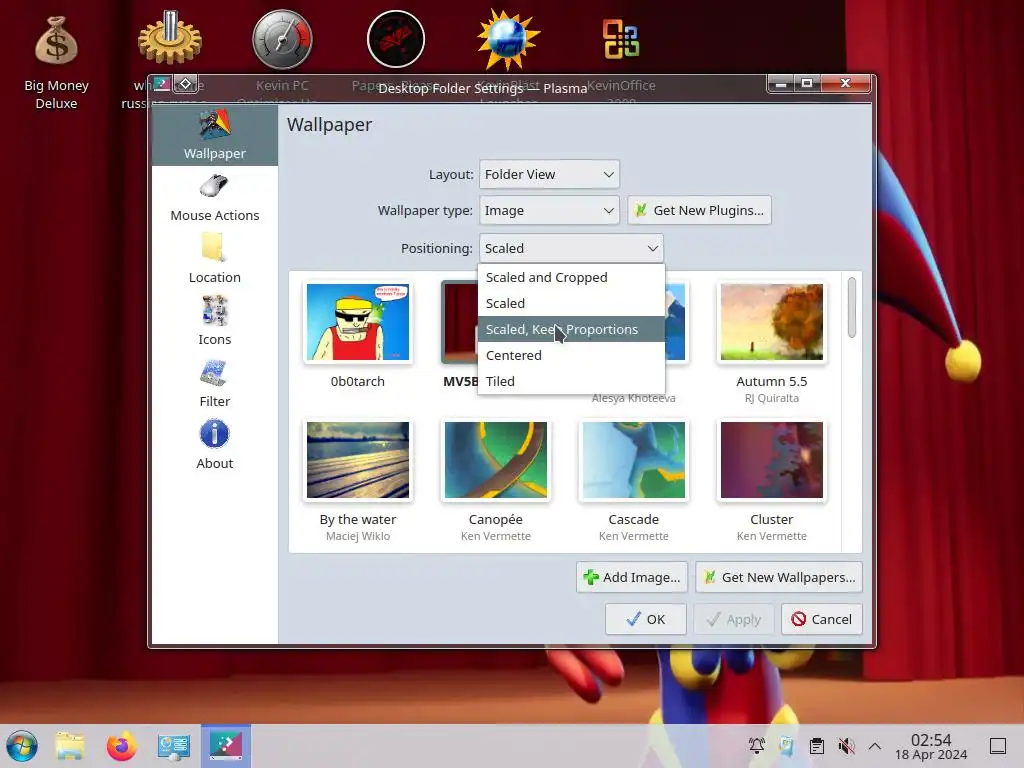Launch file manager from taskbar

[69, 746]
